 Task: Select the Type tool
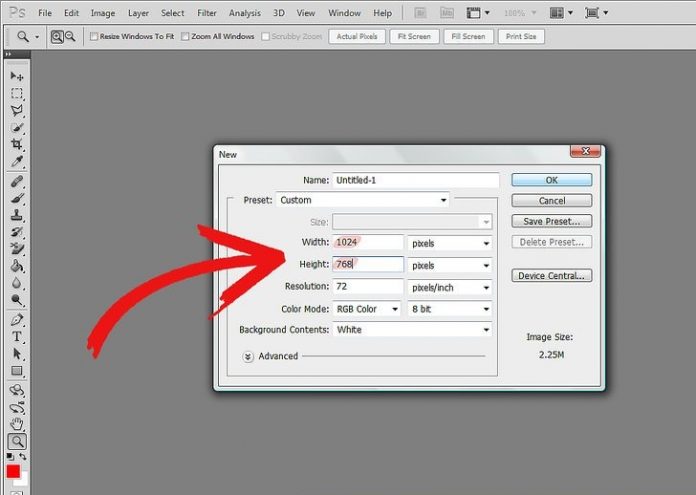[17, 337]
